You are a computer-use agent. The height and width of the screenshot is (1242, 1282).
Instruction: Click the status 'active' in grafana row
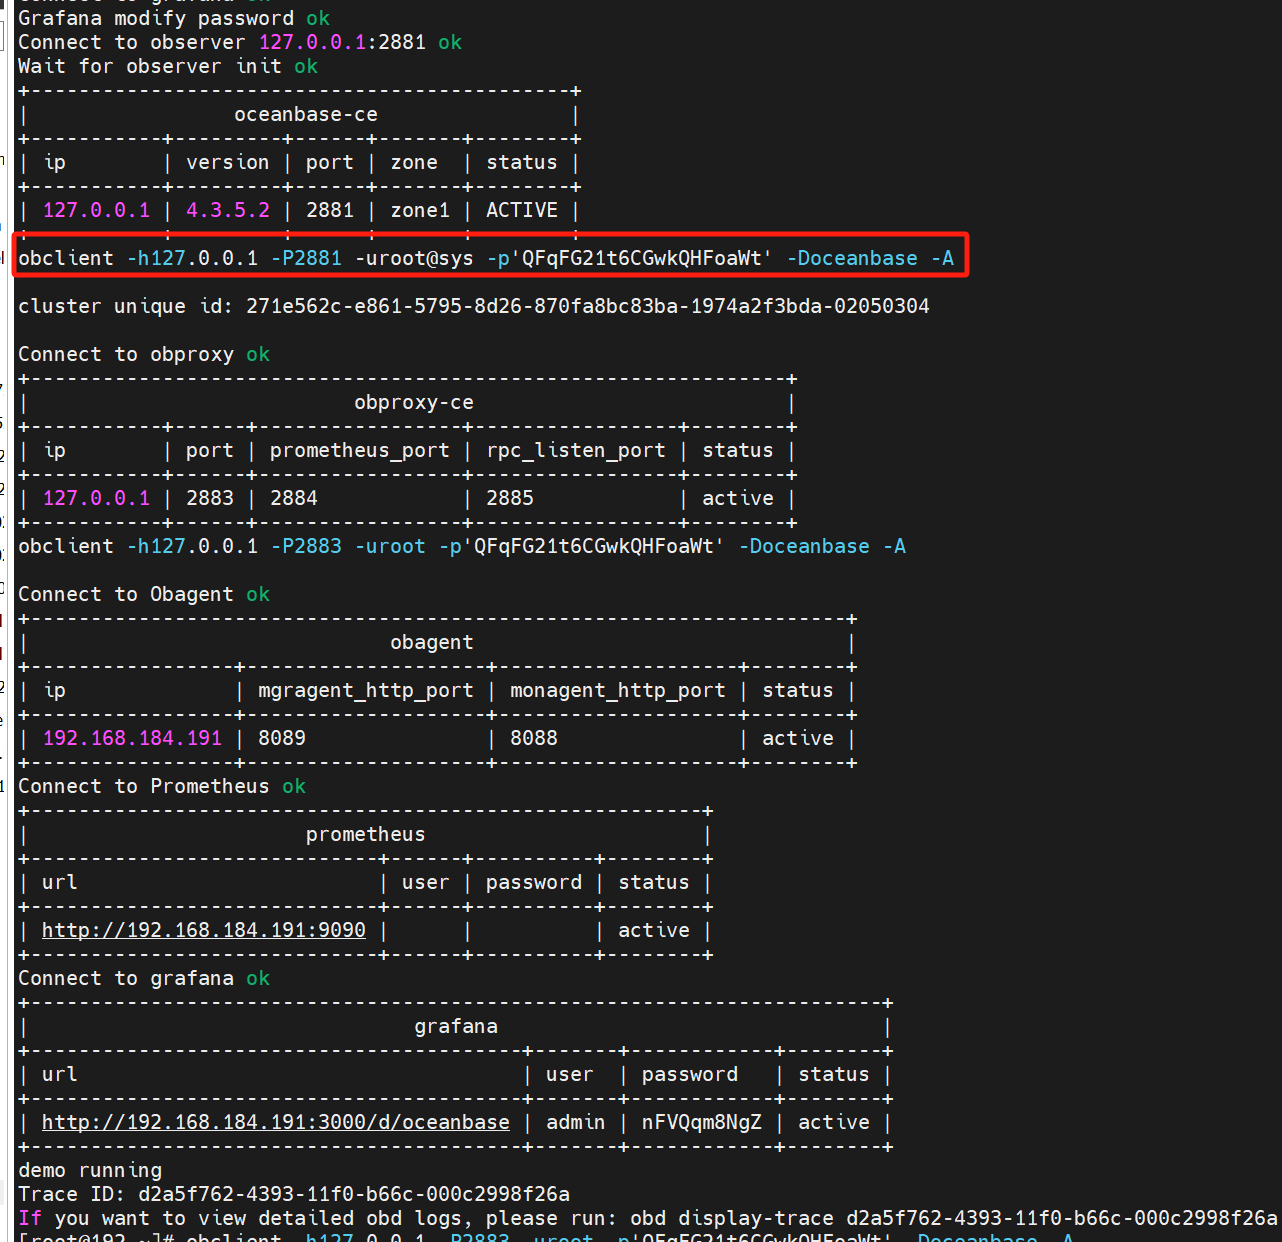834,1122
